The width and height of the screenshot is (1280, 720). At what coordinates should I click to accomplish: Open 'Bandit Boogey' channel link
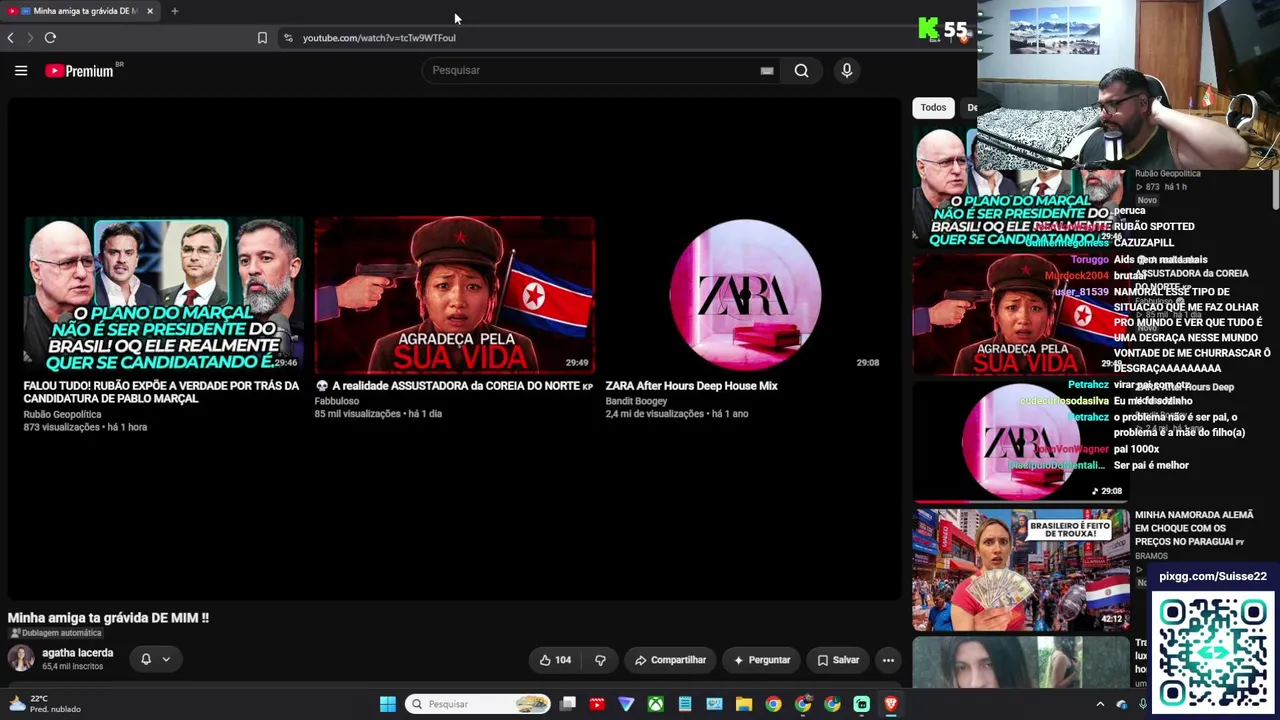636,401
